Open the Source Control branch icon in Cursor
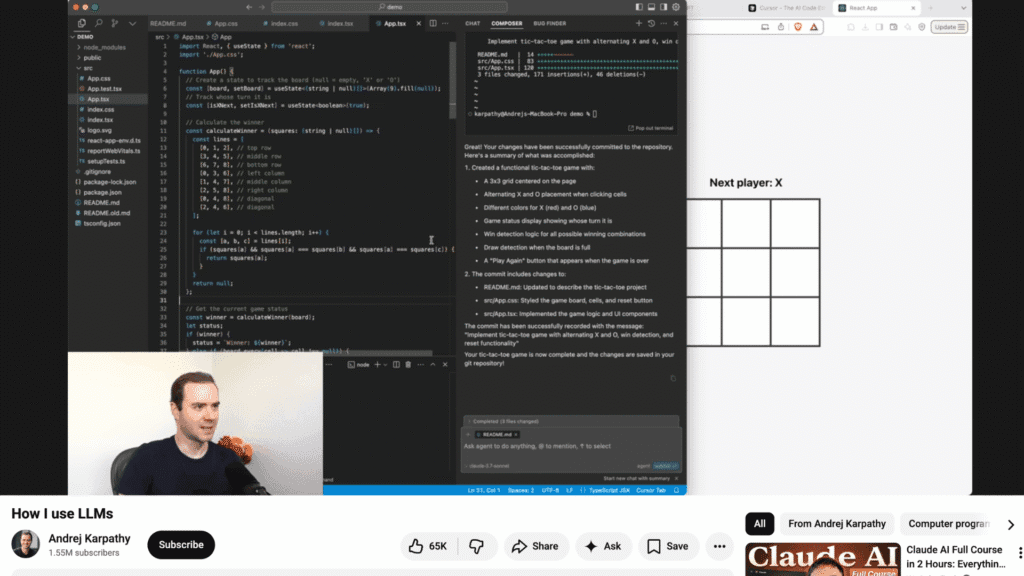 point(115,23)
